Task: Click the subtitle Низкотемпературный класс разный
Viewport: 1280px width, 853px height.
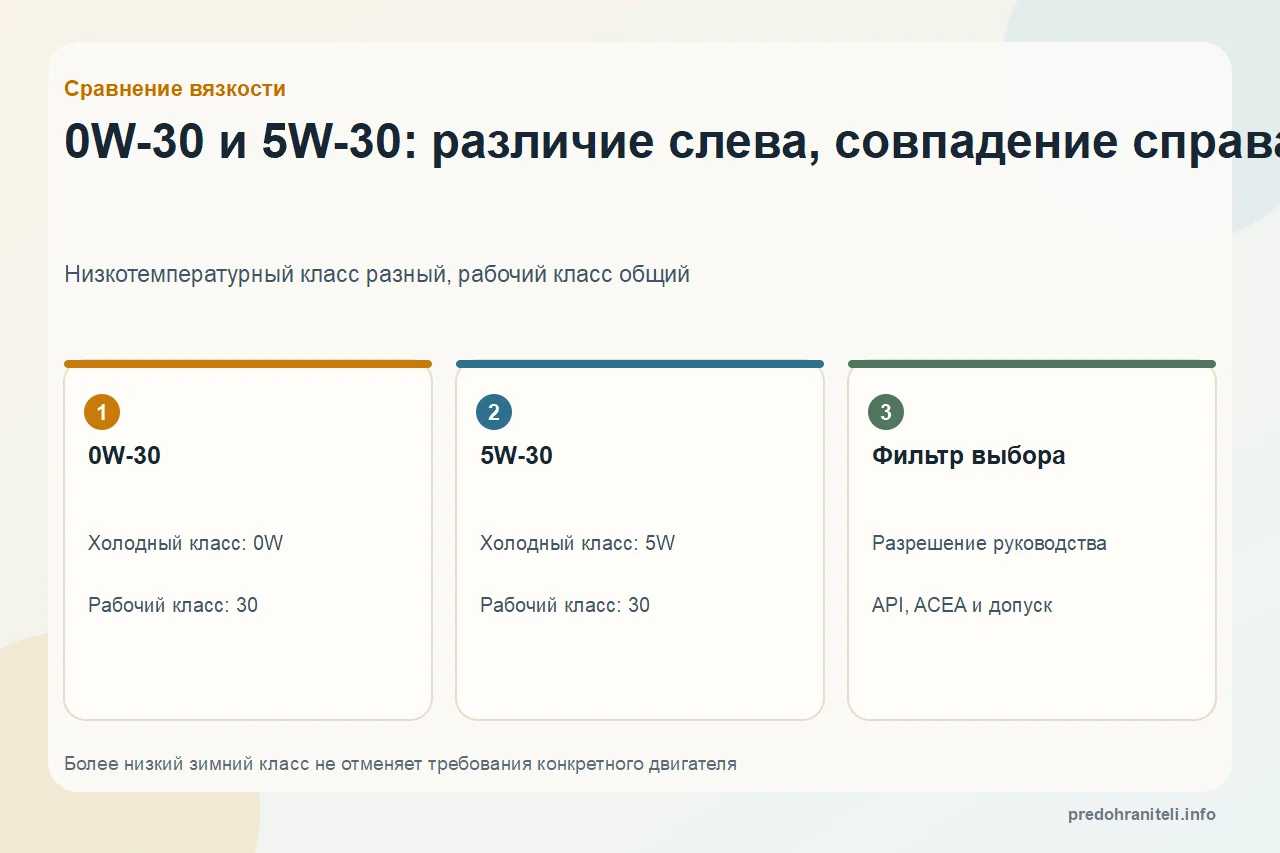Action: tap(377, 274)
